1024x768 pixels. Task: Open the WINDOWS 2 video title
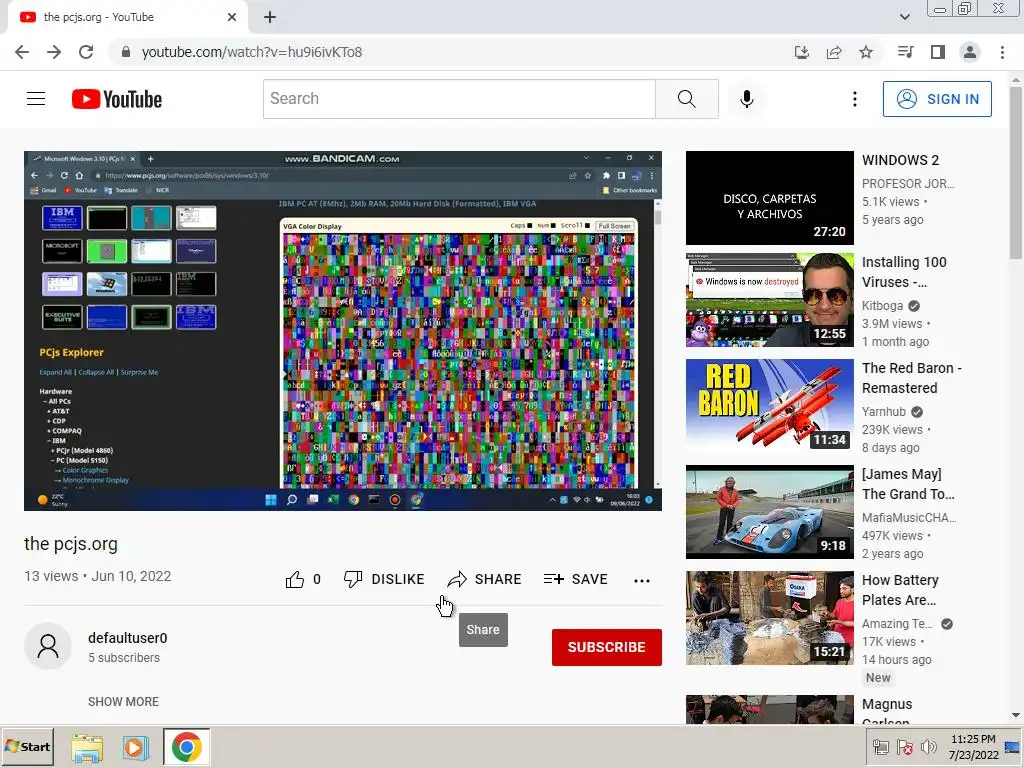pyautogui.click(x=901, y=160)
